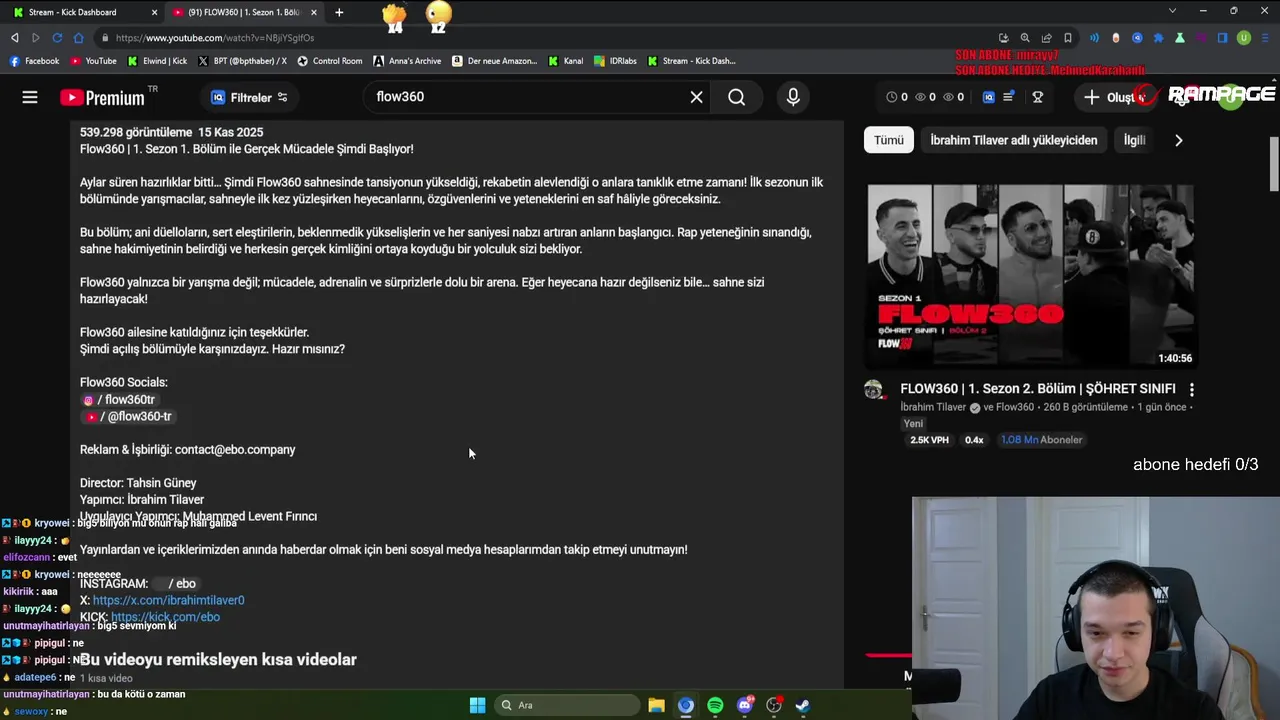
Task: Bookmark this page from the address bar
Action: click(1068, 38)
